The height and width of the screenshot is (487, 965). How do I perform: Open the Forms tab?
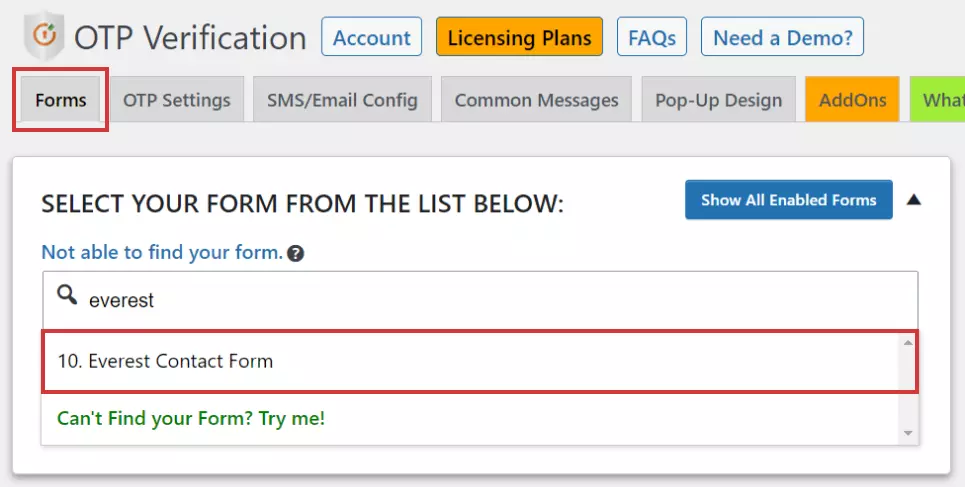point(60,100)
